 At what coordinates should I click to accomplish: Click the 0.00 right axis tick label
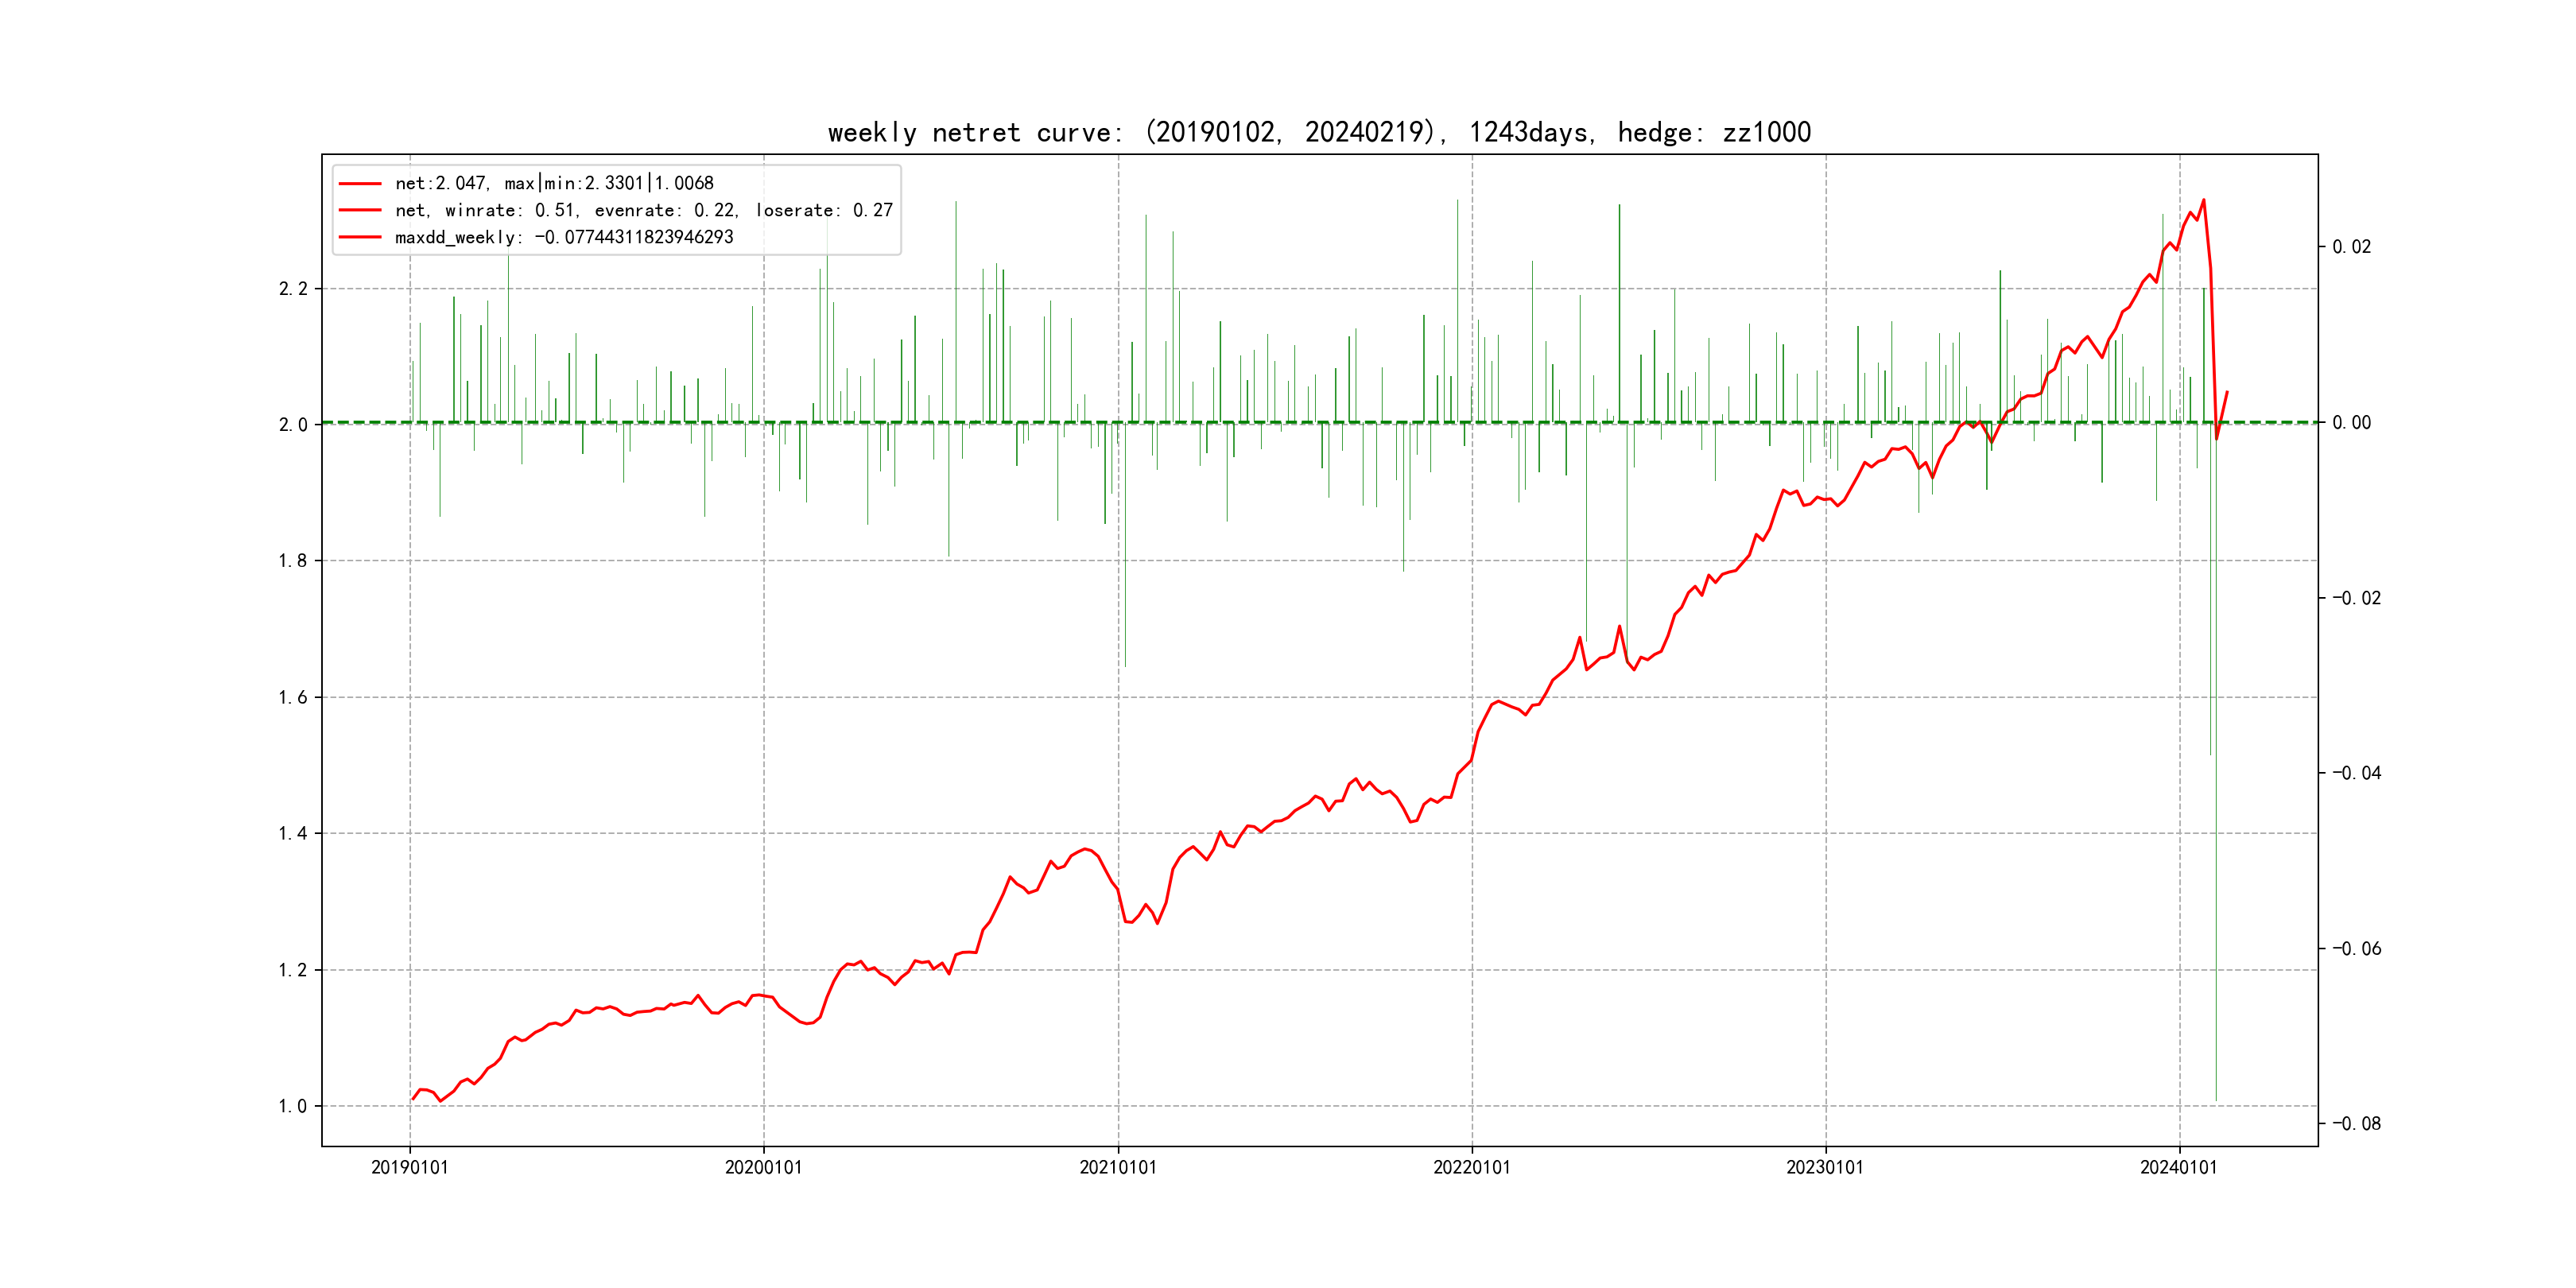(x=2351, y=423)
